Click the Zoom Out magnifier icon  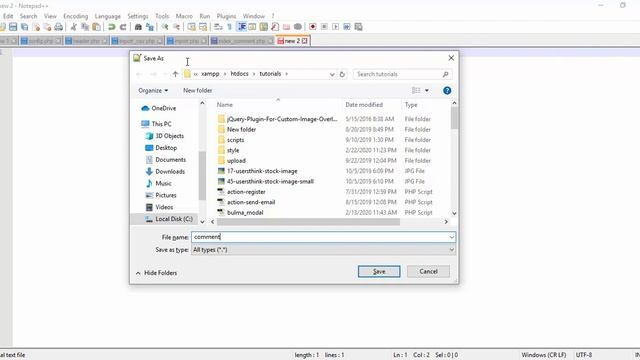coord(176,27)
